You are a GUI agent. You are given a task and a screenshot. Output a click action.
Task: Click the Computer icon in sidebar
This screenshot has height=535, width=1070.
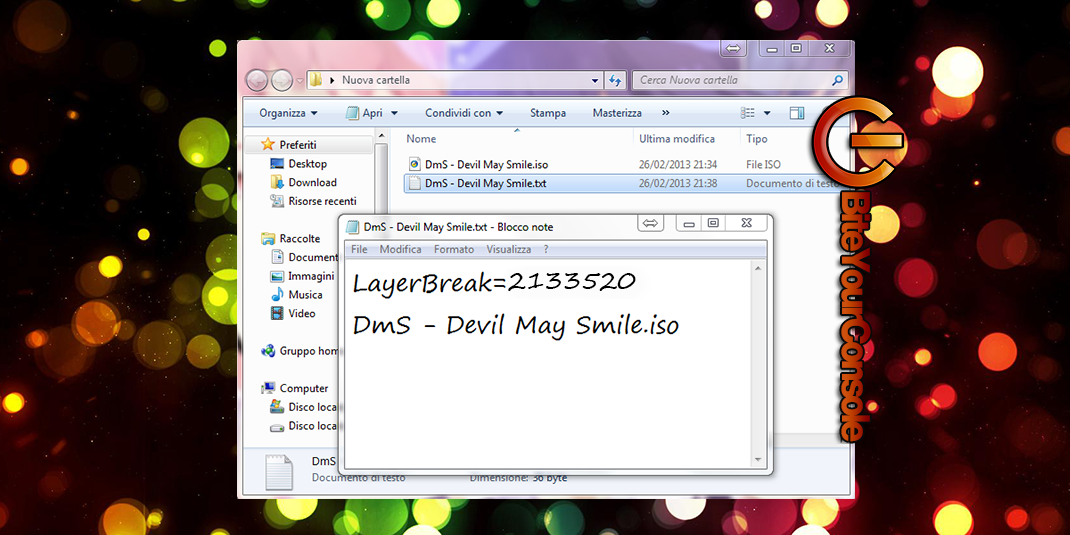click(x=268, y=388)
